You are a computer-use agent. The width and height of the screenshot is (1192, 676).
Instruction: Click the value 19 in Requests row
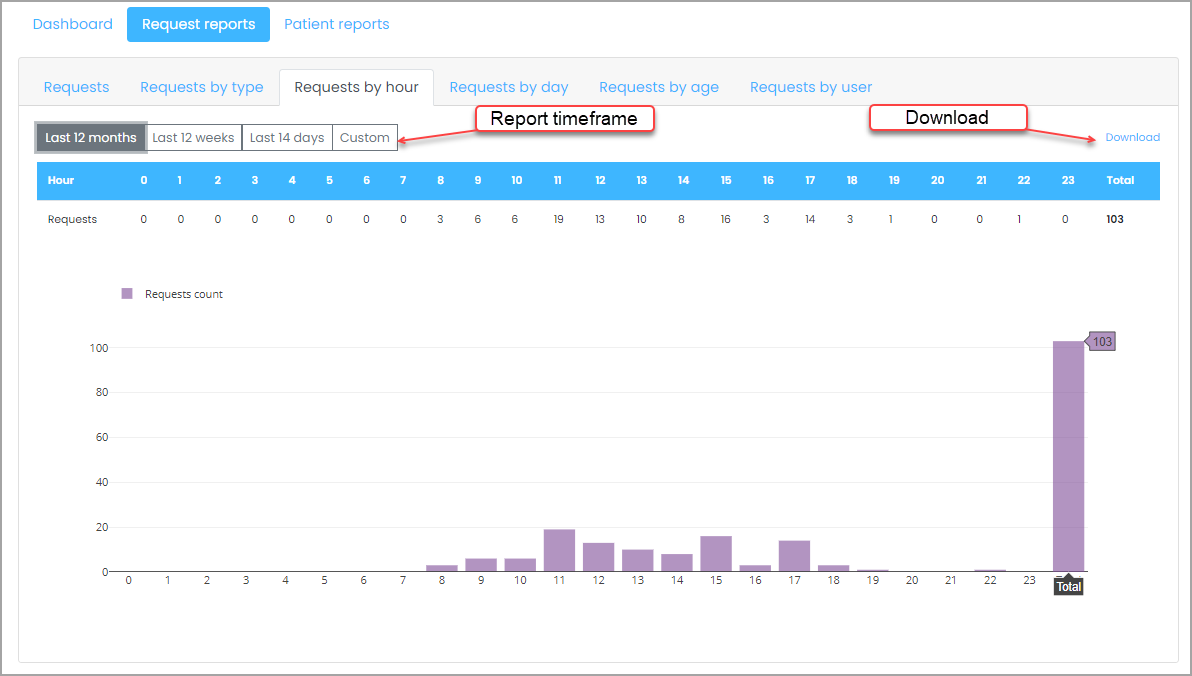point(559,219)
